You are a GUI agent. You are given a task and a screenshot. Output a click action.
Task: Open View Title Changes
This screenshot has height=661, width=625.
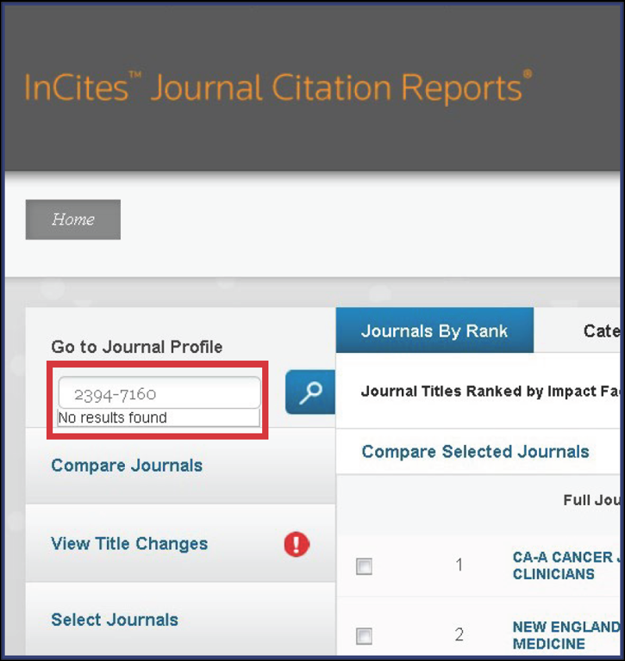(x=129, y=543)
